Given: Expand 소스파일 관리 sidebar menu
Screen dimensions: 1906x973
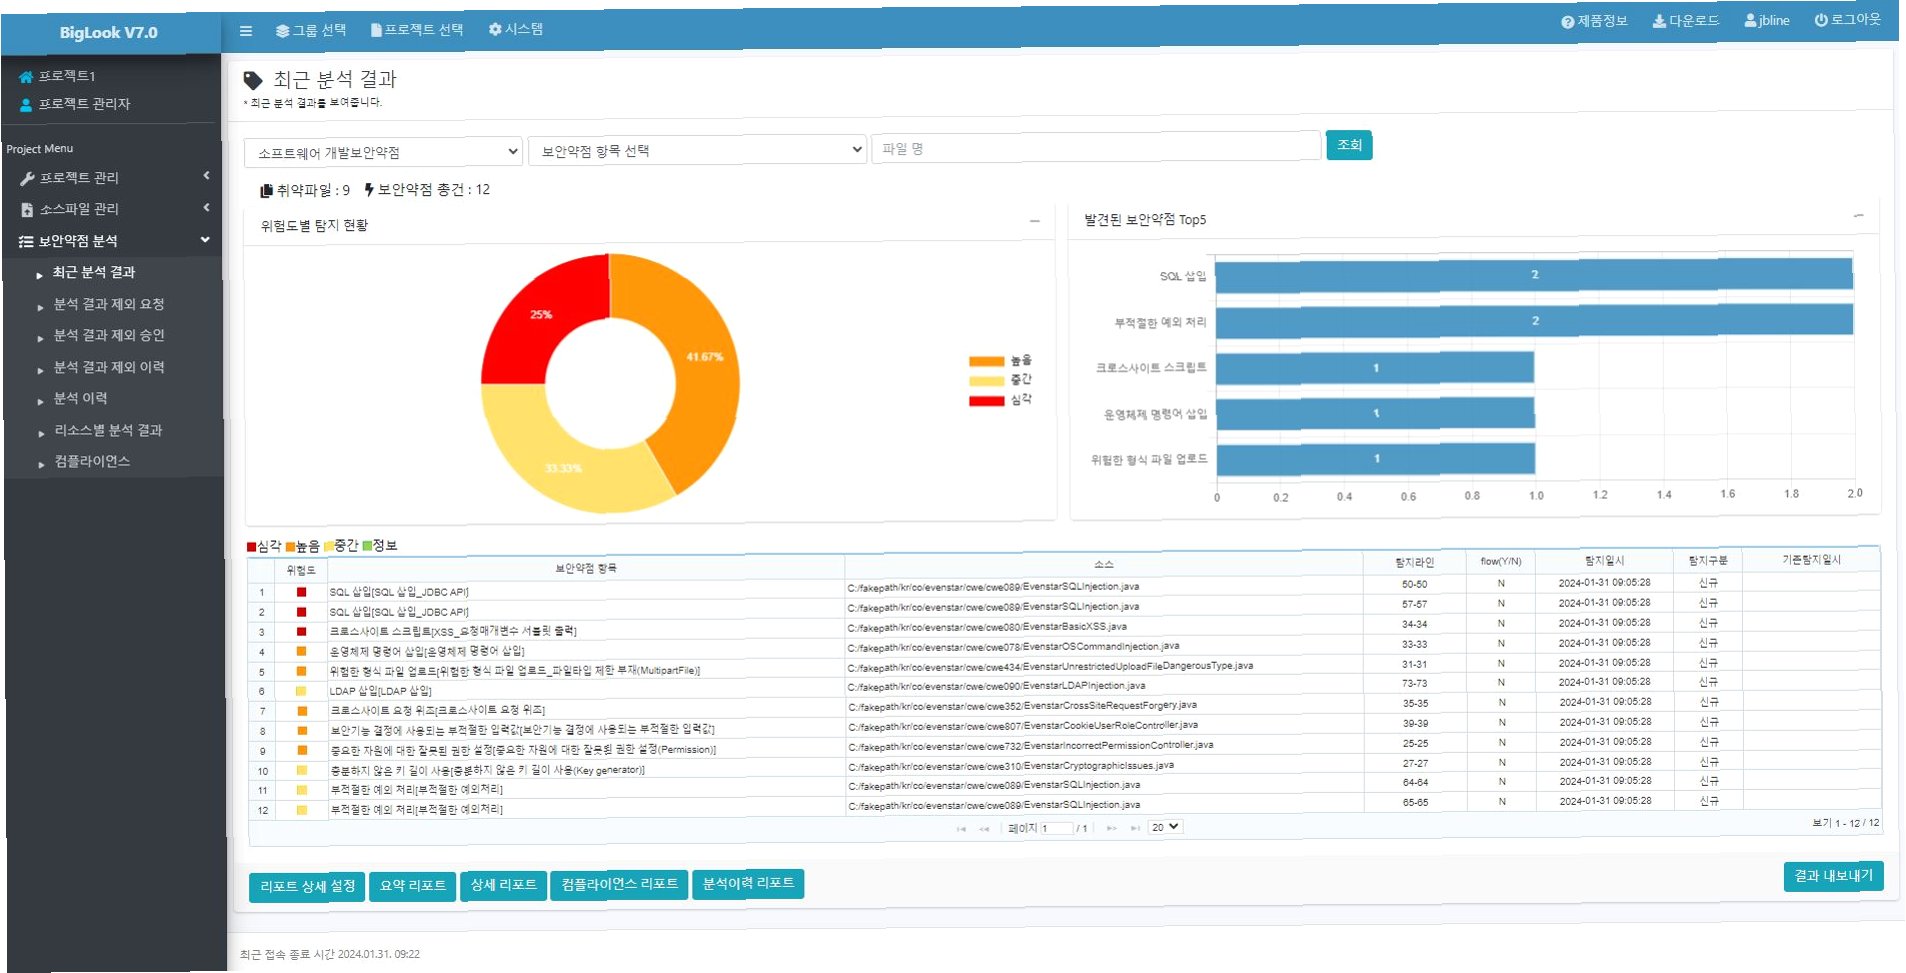Looking at the screenshot, I should (113, 209).
